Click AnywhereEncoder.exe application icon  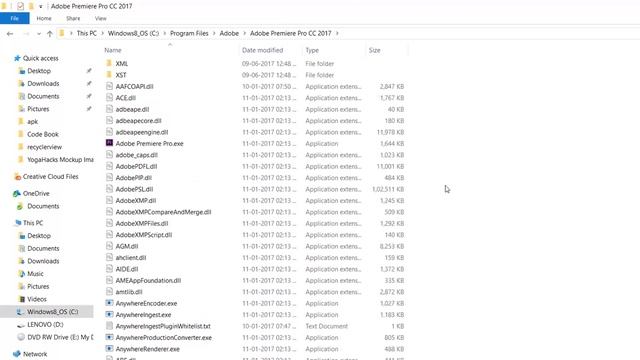[x=109, y=303]
